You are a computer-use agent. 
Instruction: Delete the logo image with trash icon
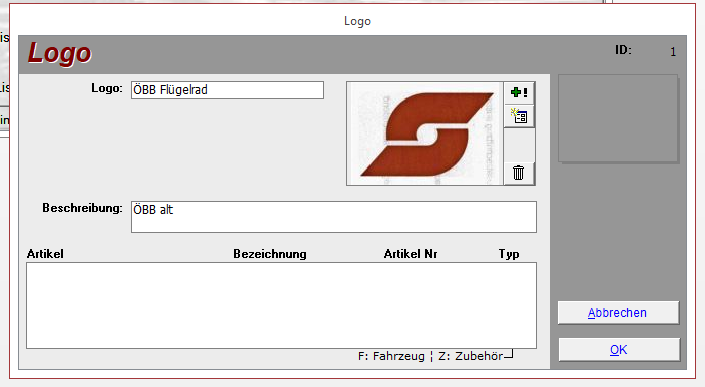(518, 173)
